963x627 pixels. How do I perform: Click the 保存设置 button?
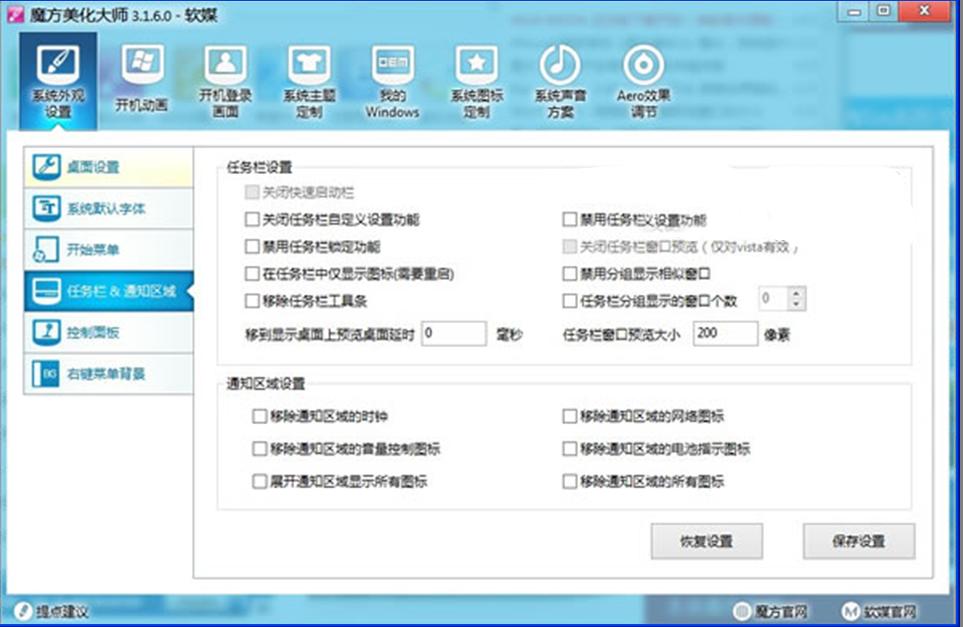859,541
